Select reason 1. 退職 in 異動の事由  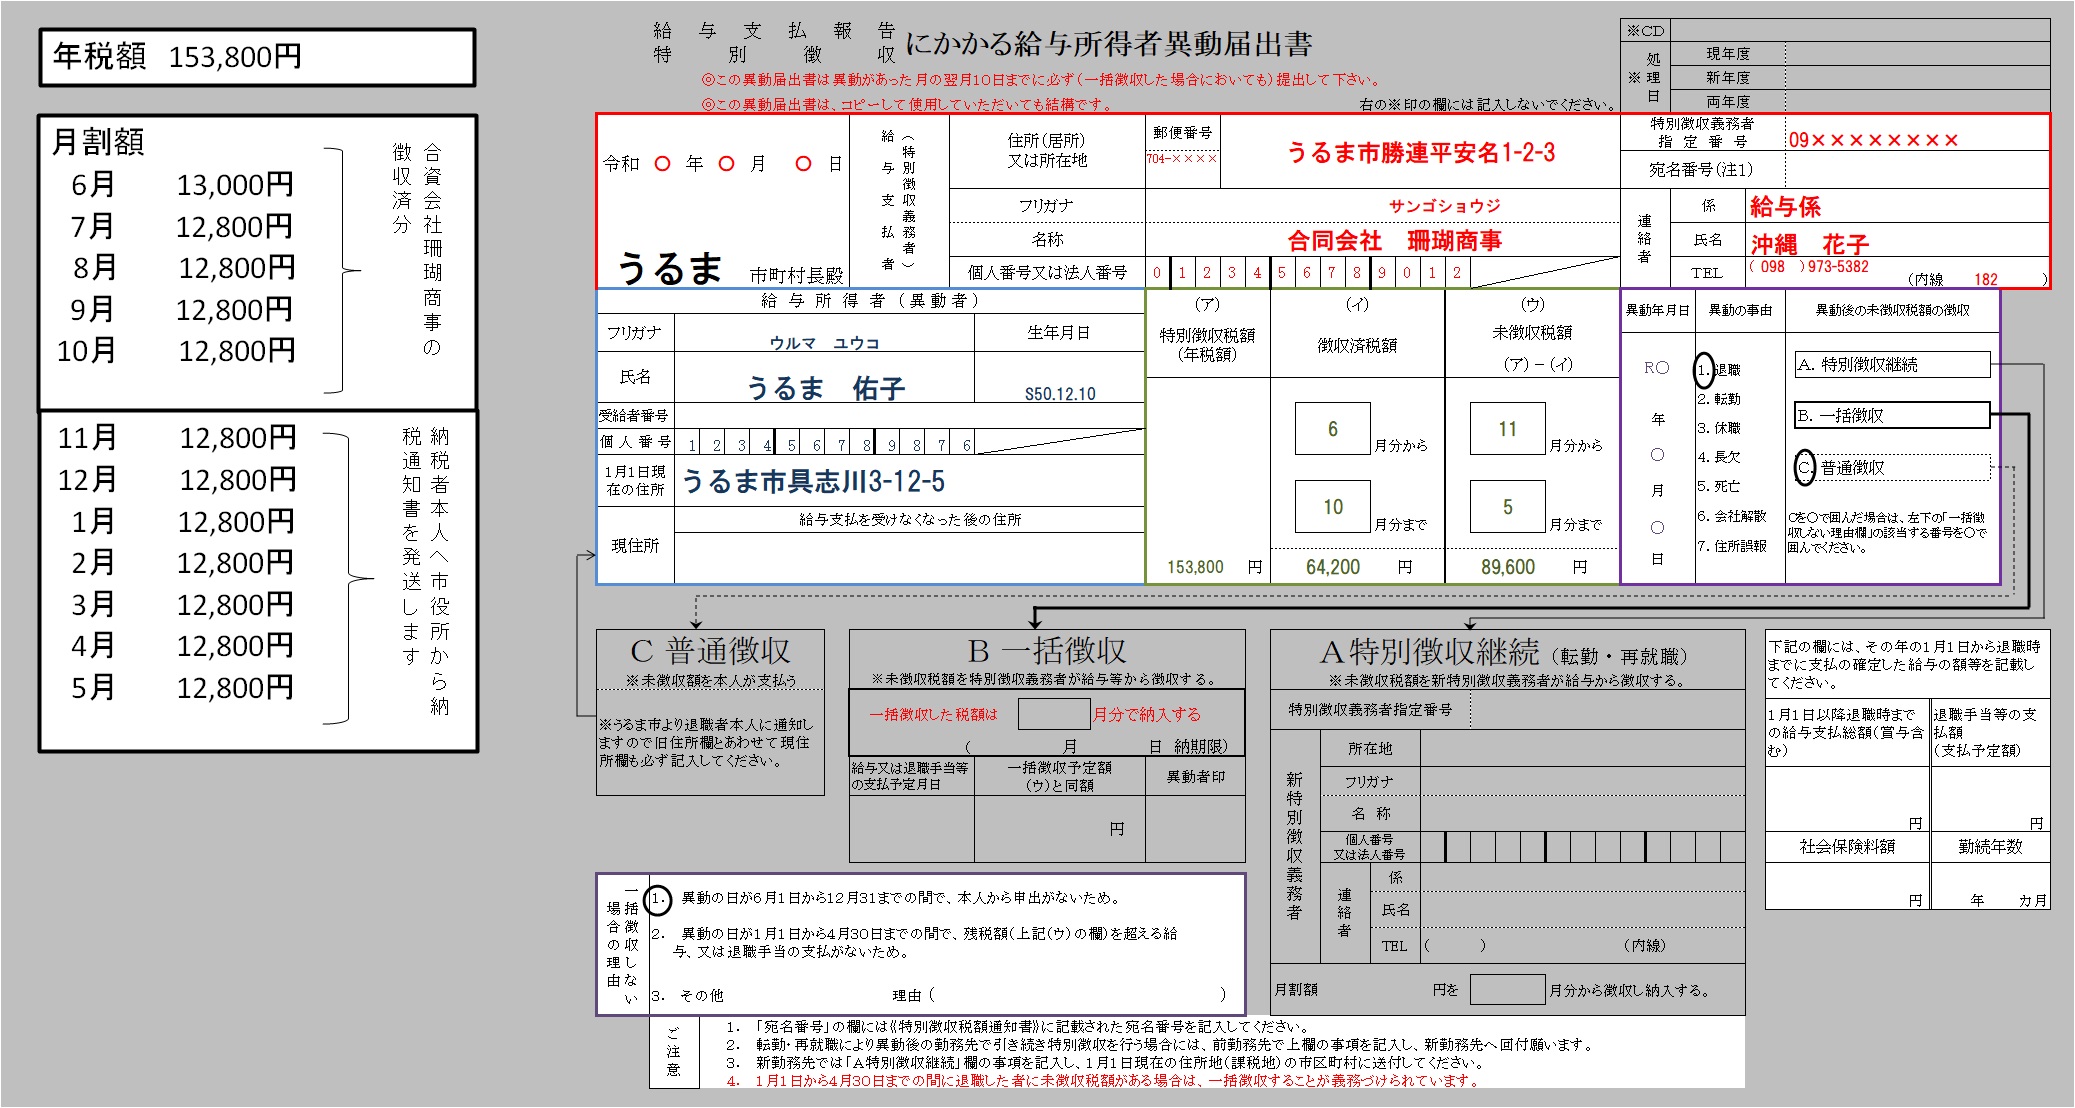(1718, 370)
